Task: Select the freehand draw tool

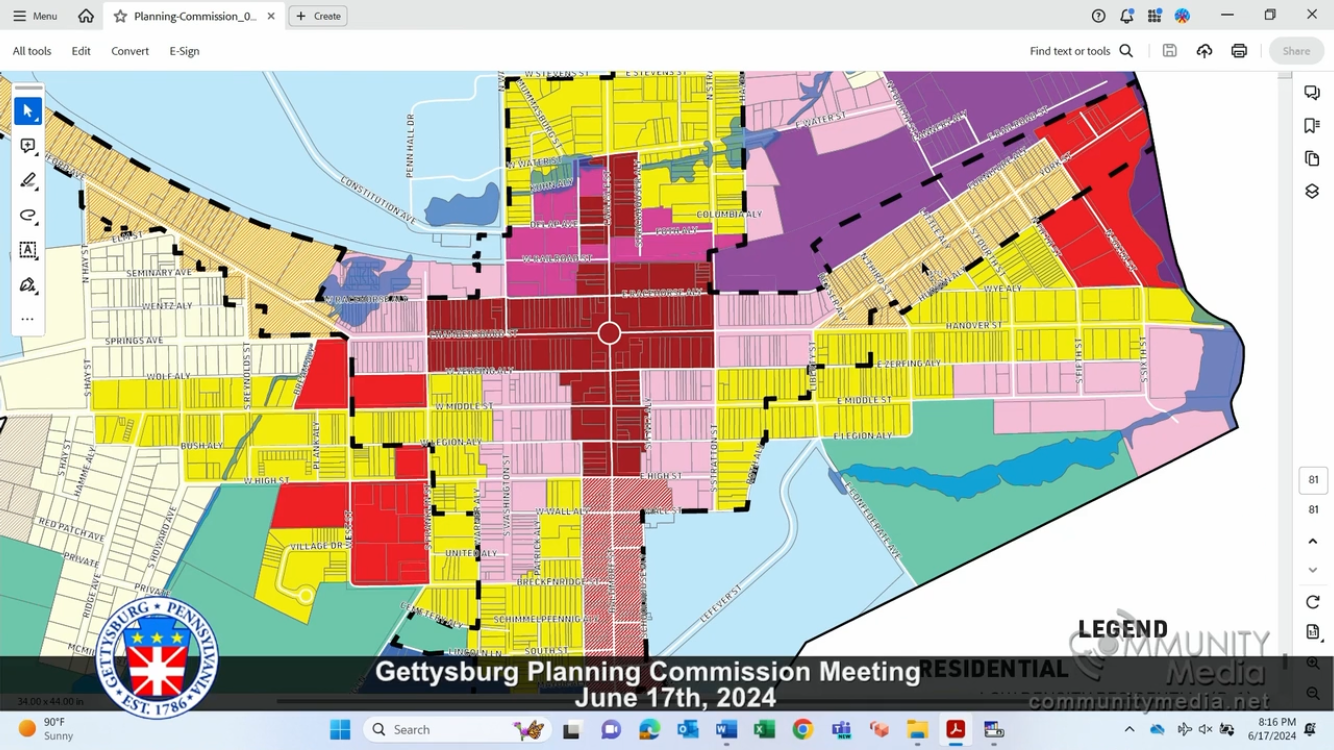Action: click(28, 216)
